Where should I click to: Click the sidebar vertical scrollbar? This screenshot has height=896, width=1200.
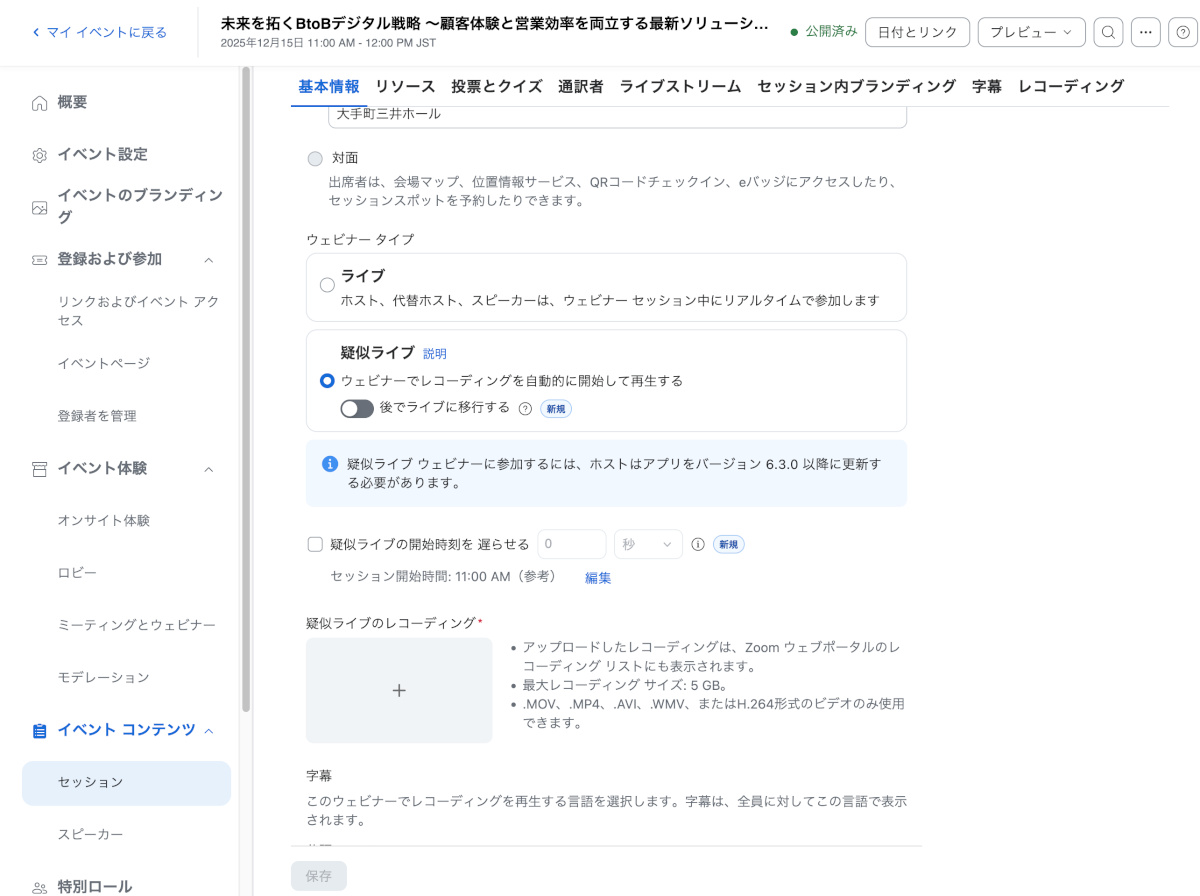(x=246, y=390)
